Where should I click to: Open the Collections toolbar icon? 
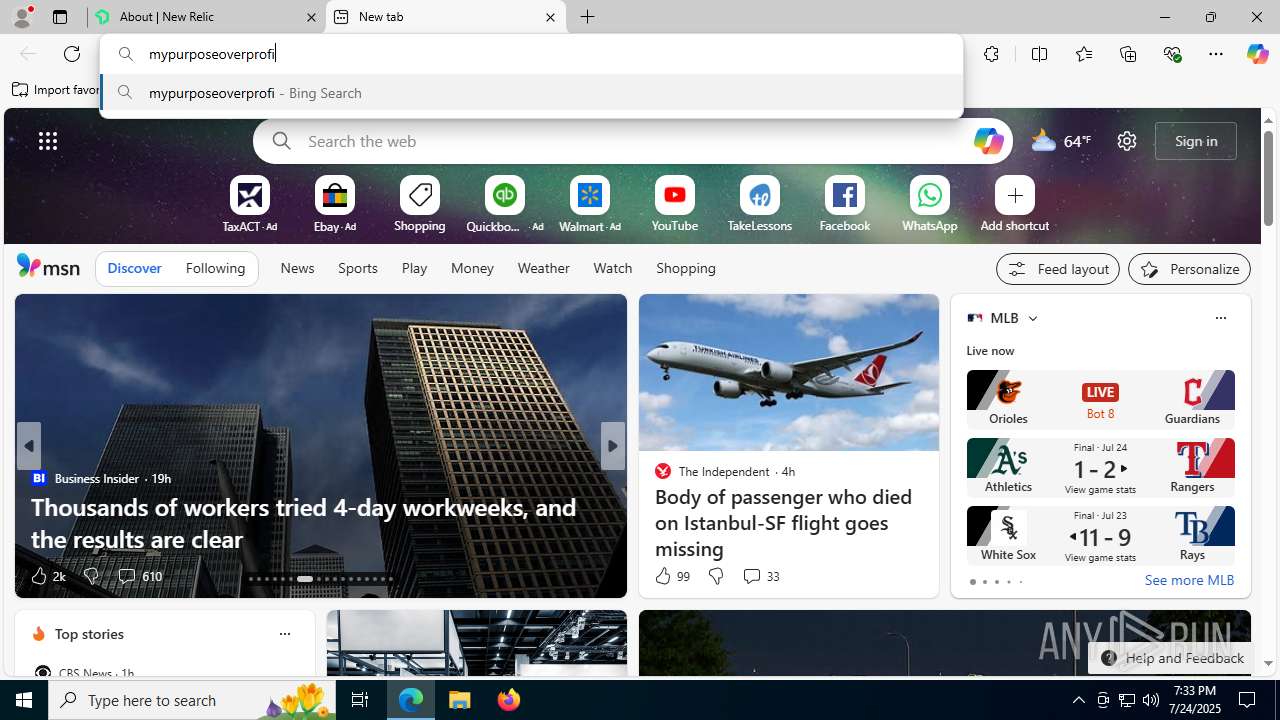1128,54
